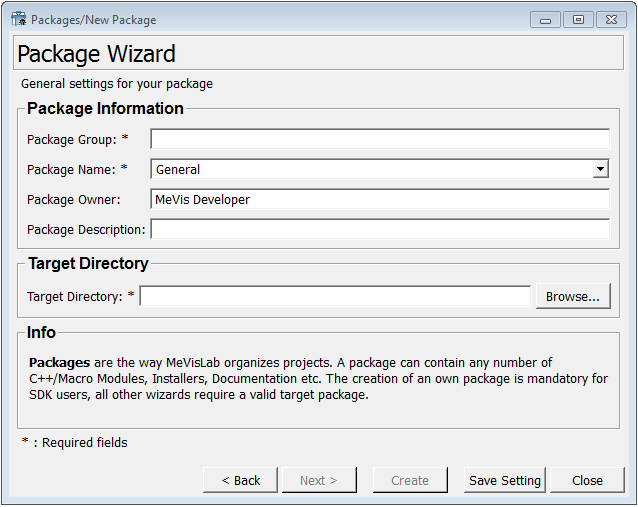Open the Package Name dropdown arrow
This screenshot has width=638, height=507.
(600, 169)
